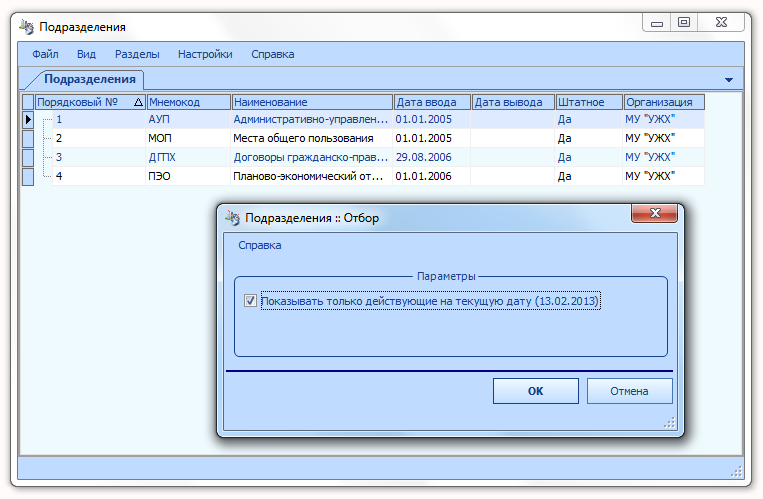Minimize the Подразделения window
763x499 pixels.
(x=657, y=22)
